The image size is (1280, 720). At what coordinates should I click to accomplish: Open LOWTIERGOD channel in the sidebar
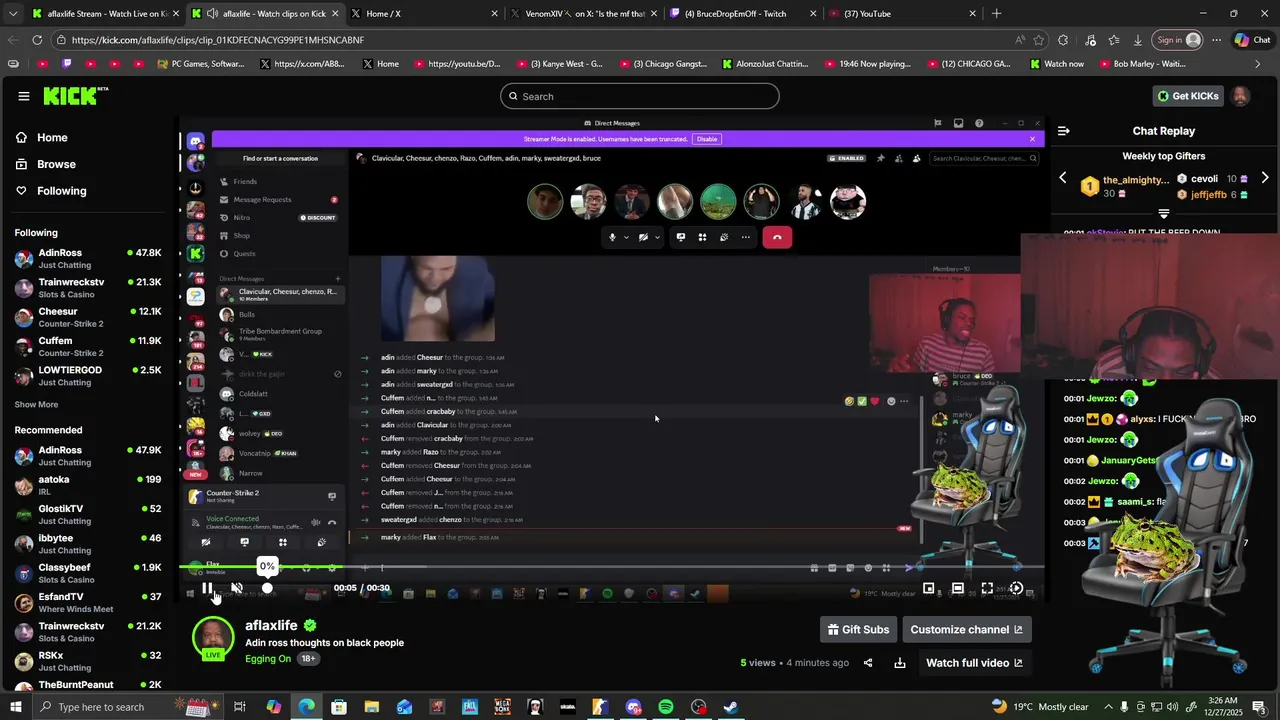[88, 375]
